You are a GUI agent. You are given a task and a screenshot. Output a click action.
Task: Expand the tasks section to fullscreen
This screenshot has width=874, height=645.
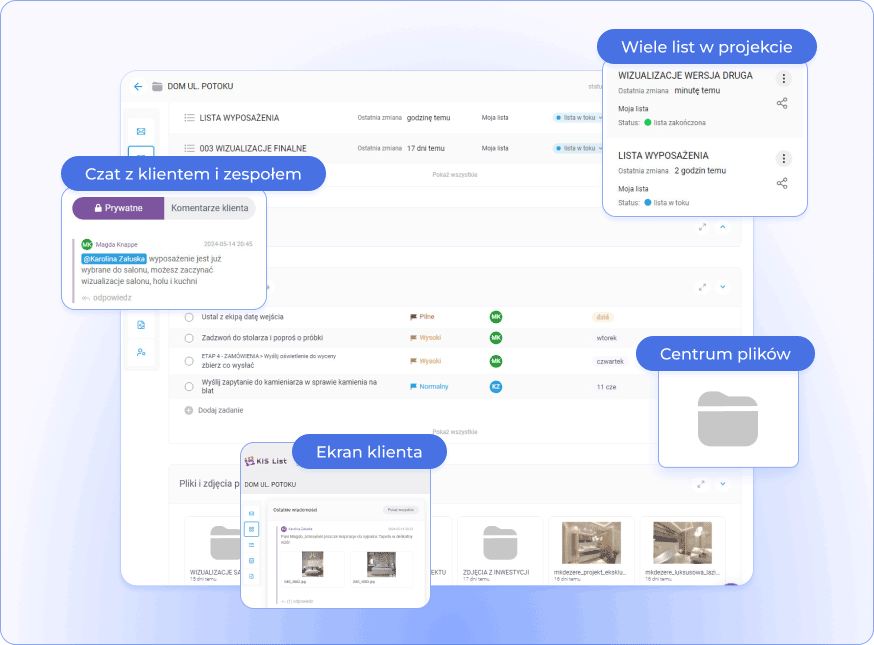702,287
